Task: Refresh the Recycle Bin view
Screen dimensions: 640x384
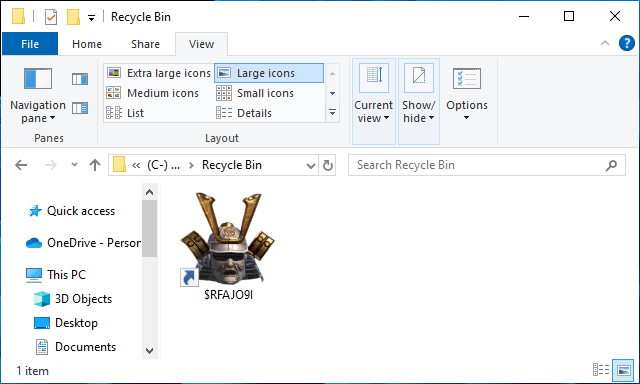Action: [328, 165]
